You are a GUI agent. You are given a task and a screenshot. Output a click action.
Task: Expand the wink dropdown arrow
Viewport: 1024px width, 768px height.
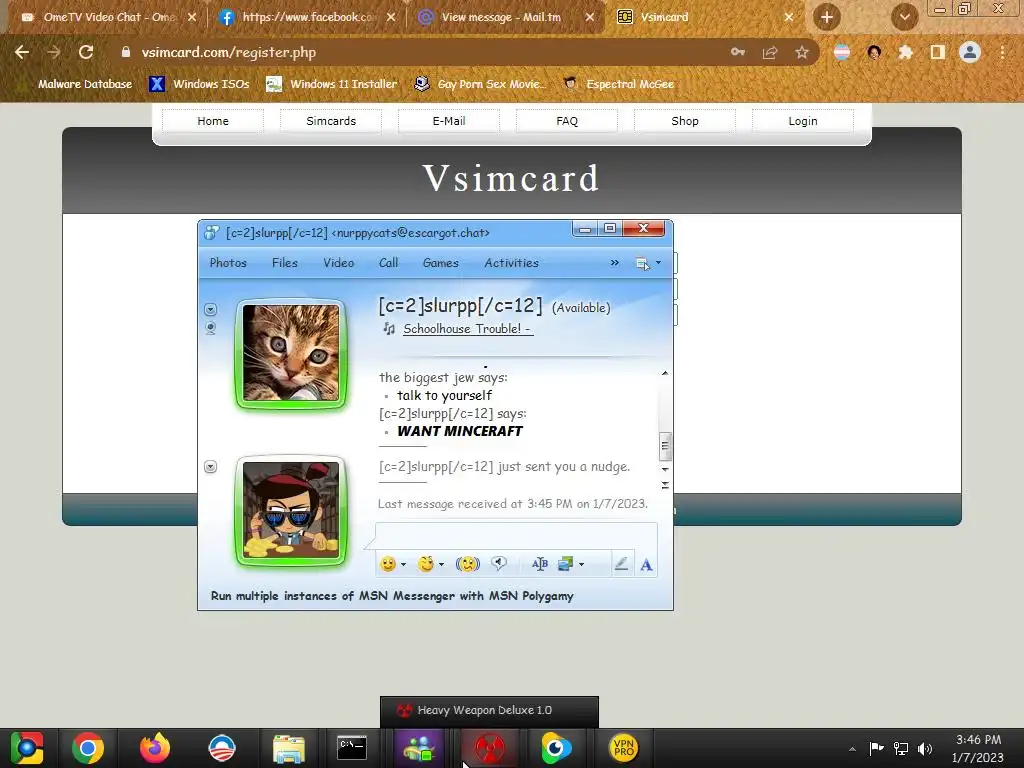[441, 564]
